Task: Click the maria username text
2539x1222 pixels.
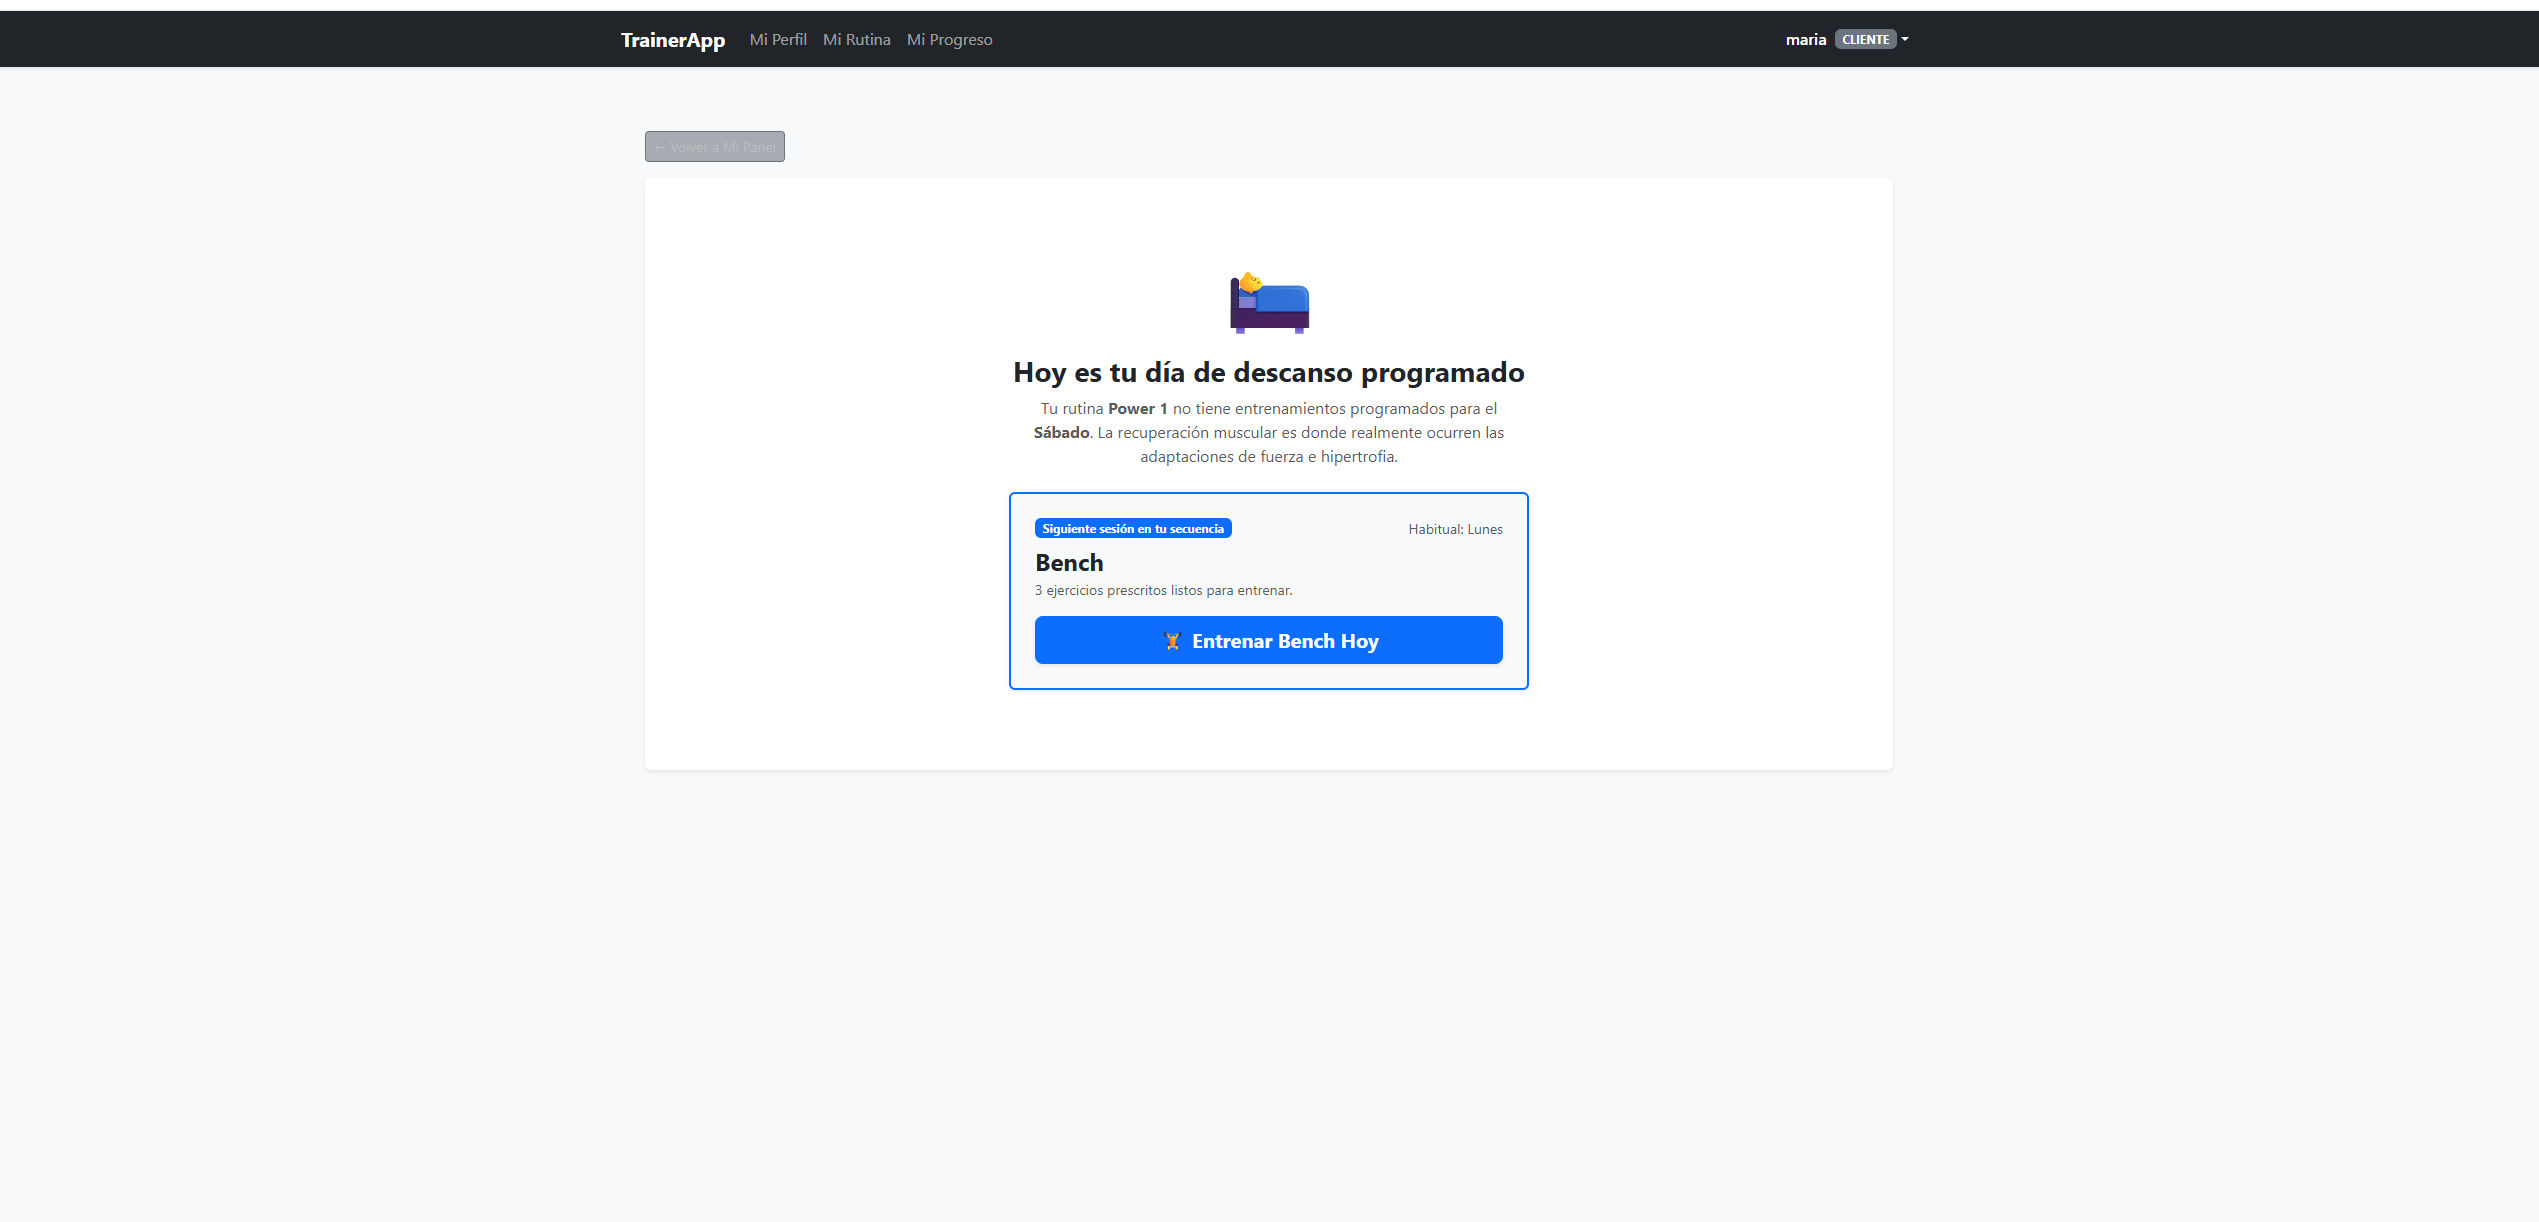Action: pos(1805,40)
